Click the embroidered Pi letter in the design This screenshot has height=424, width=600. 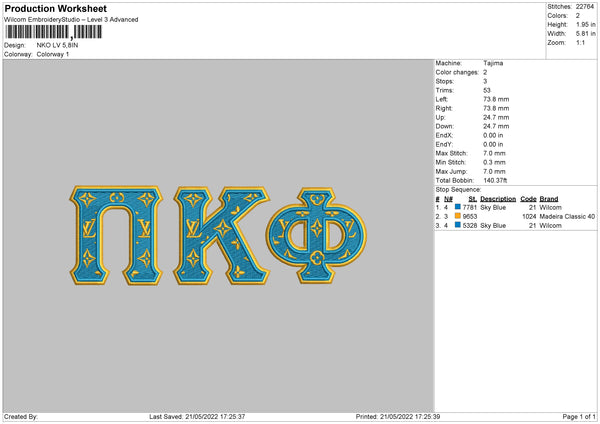pyautogui.click(x=116, y=235)
